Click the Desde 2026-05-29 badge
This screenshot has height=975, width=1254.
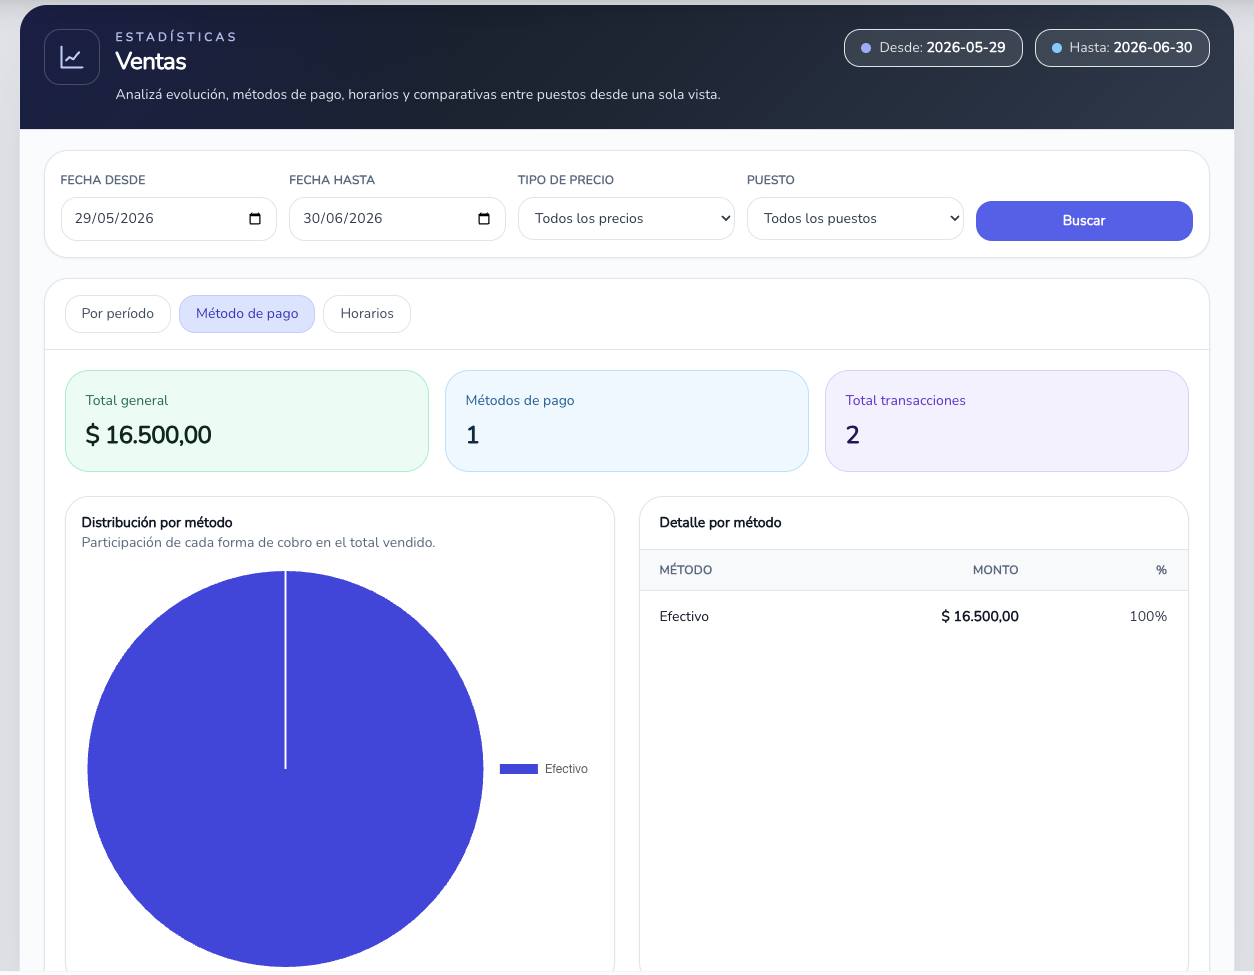pos(933,48)
